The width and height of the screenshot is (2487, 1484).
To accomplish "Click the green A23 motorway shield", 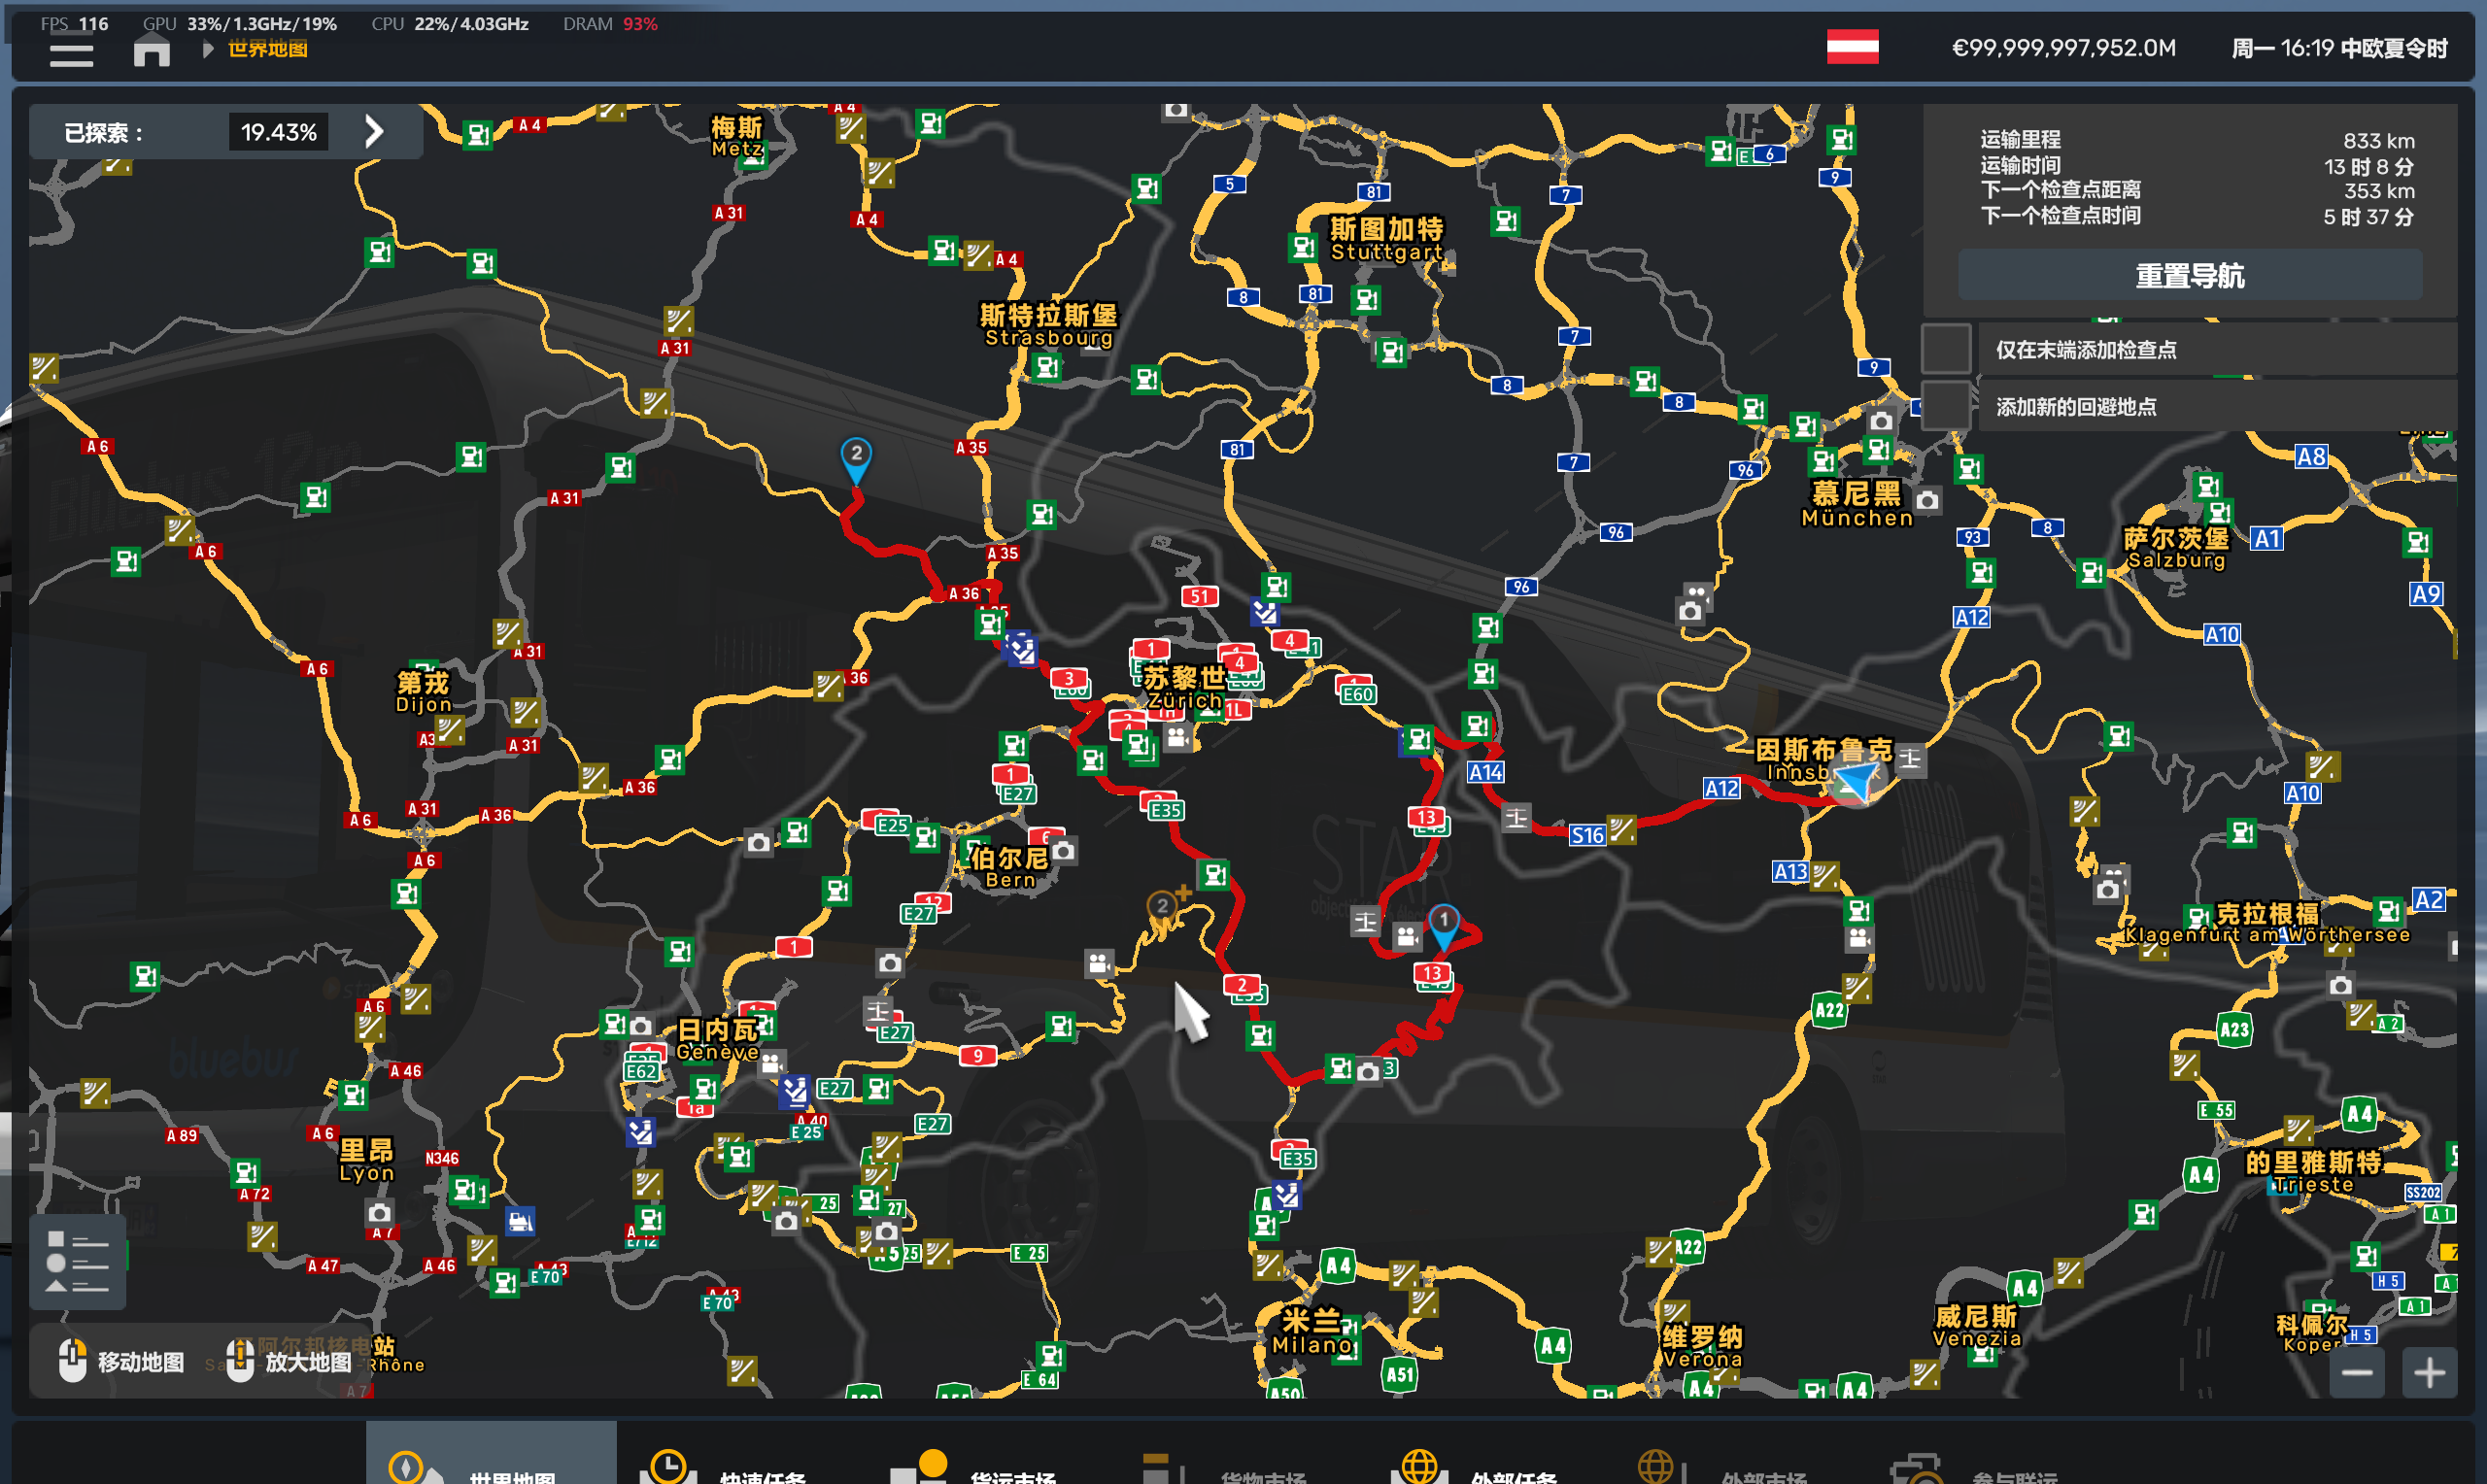I will (x=2233, y=1029).
